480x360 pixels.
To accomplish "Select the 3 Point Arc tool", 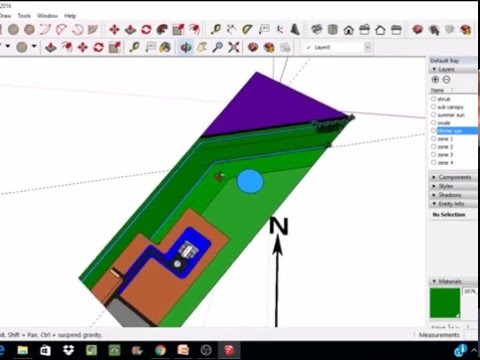I will [77, 30].
